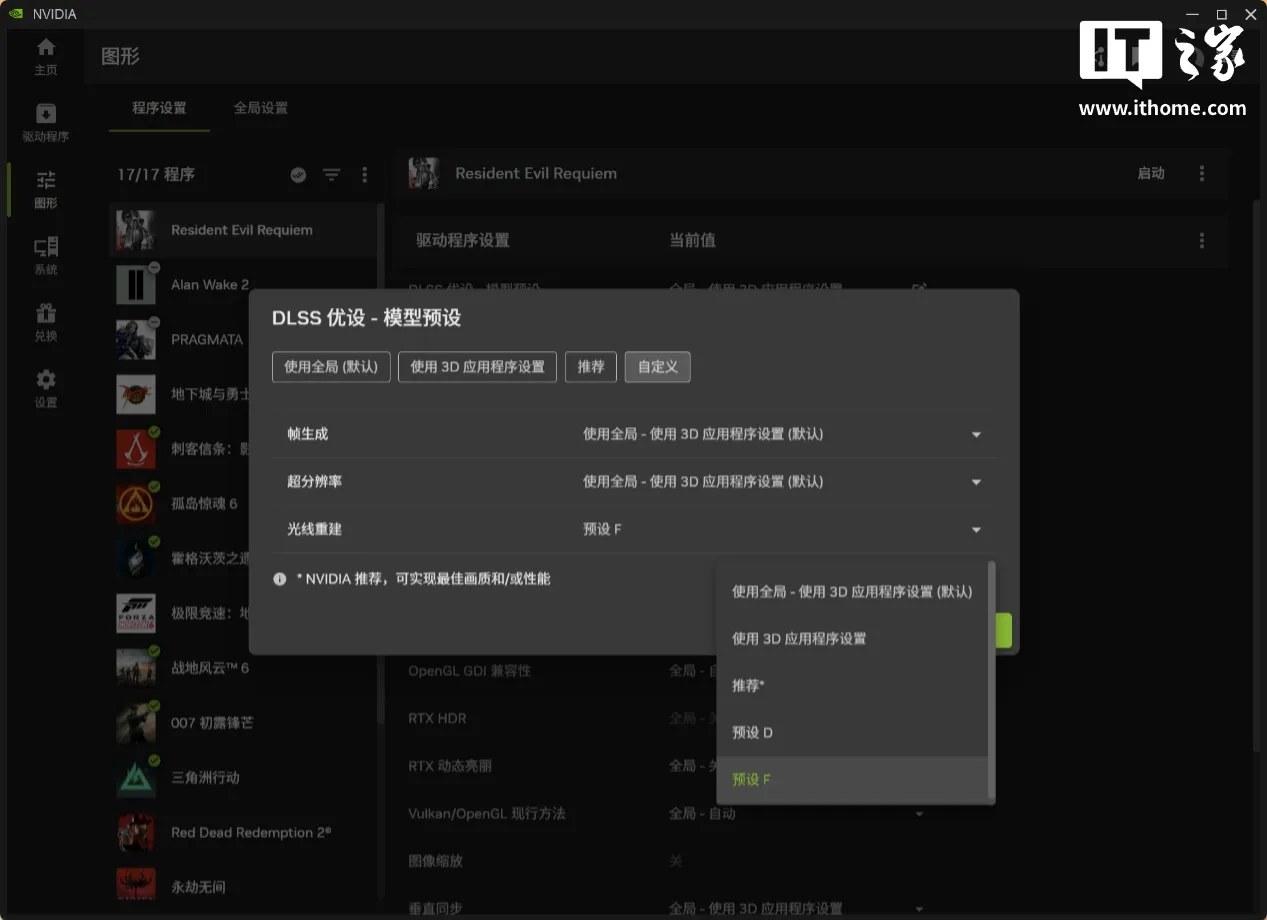The image size is (1267, 920).
Task: Open more options beside the 启动 button
Action: pyautogui.click(x=1201, y=173)
